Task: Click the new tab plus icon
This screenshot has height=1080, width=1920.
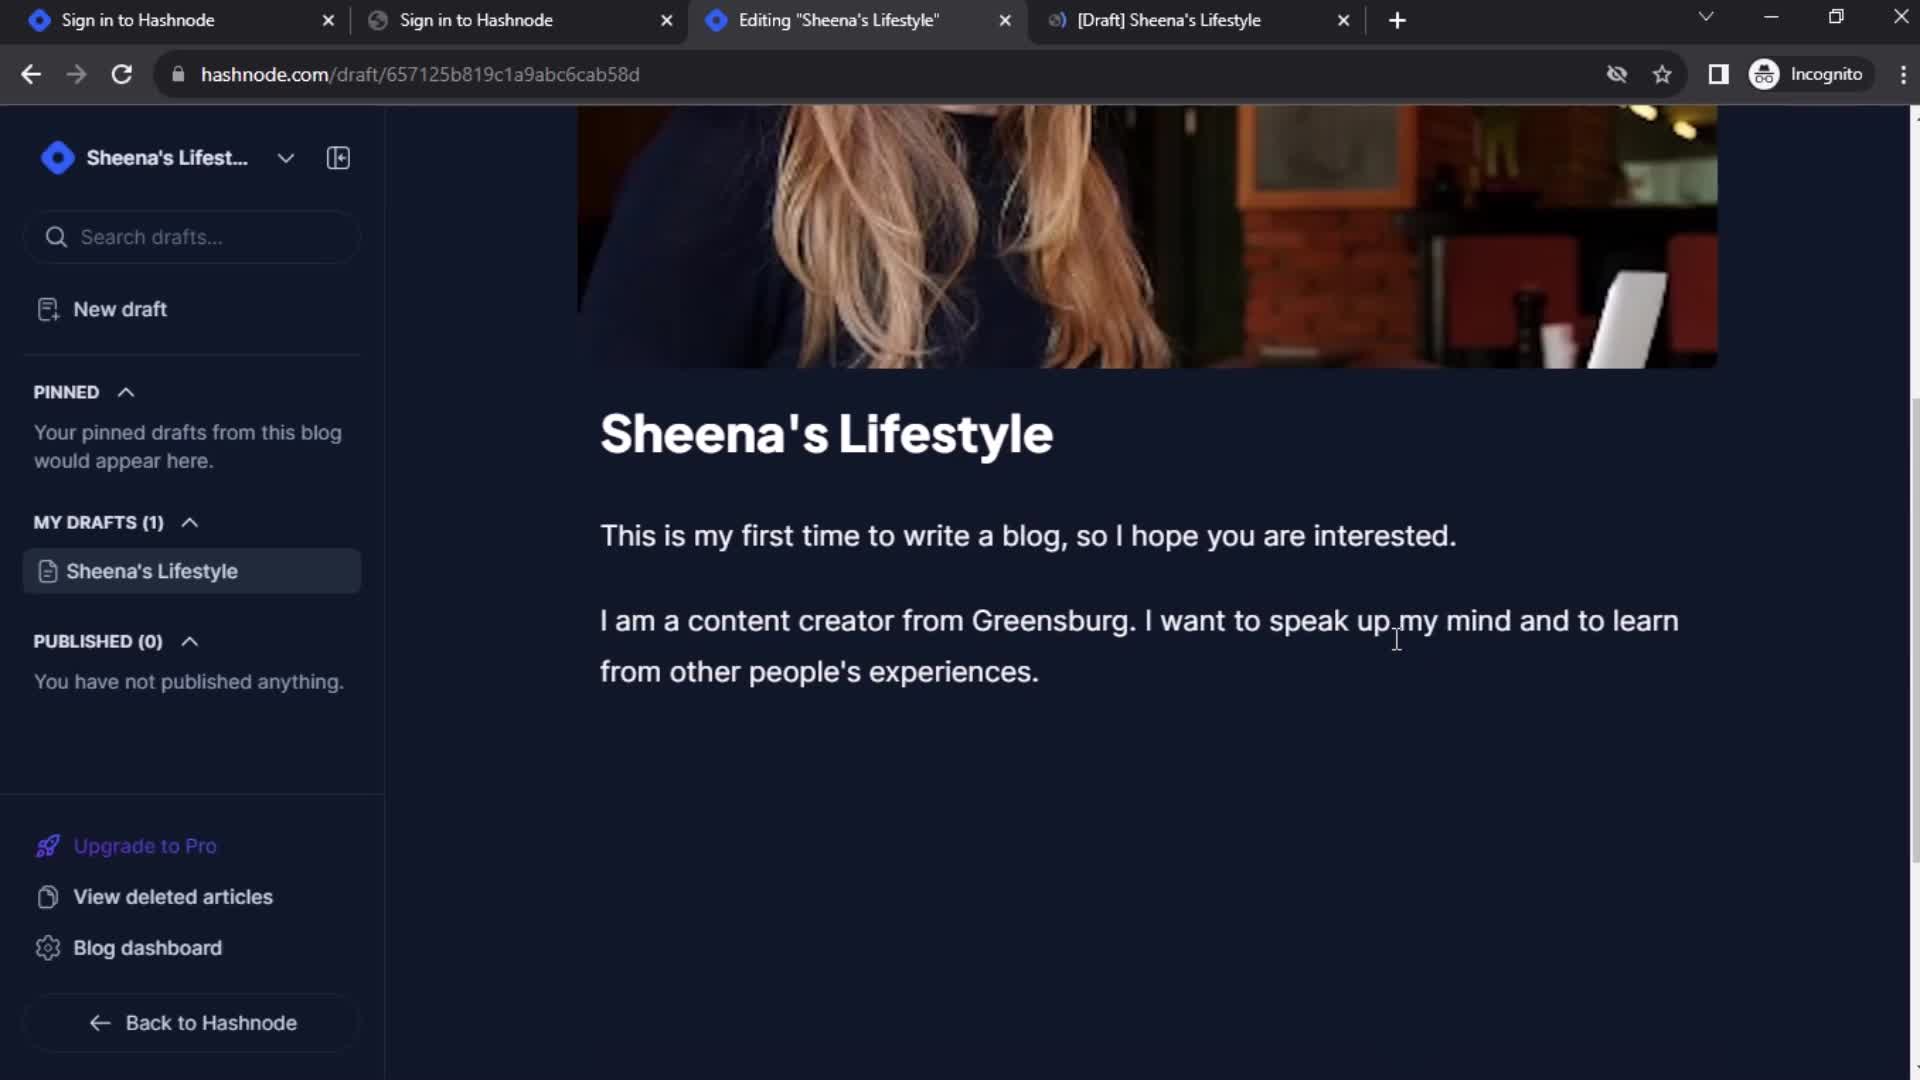Action: [1396, 20]
